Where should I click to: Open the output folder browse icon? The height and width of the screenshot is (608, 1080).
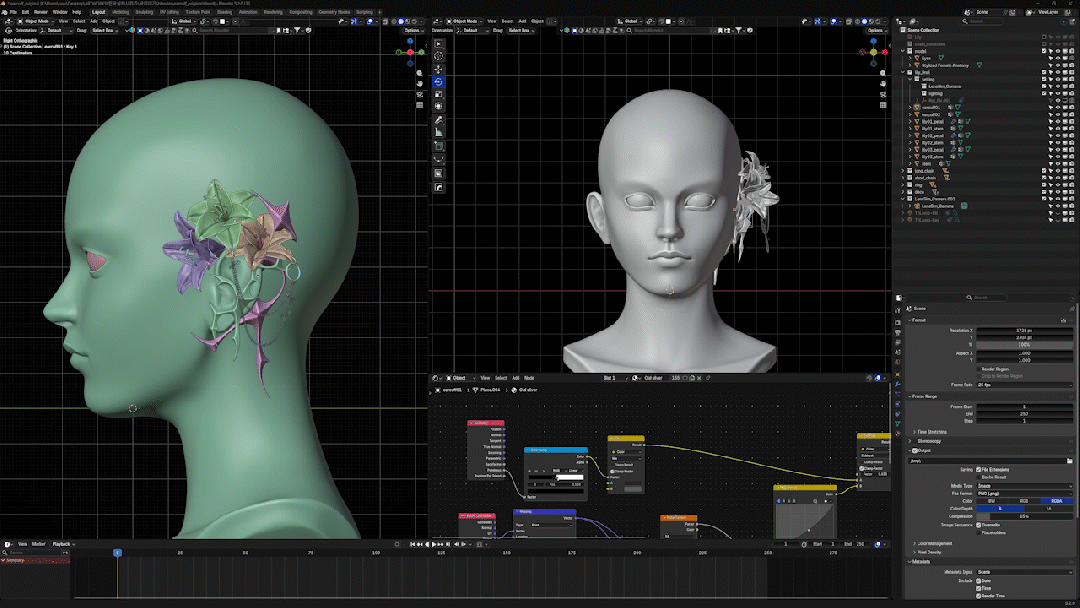coord(1069,461)
